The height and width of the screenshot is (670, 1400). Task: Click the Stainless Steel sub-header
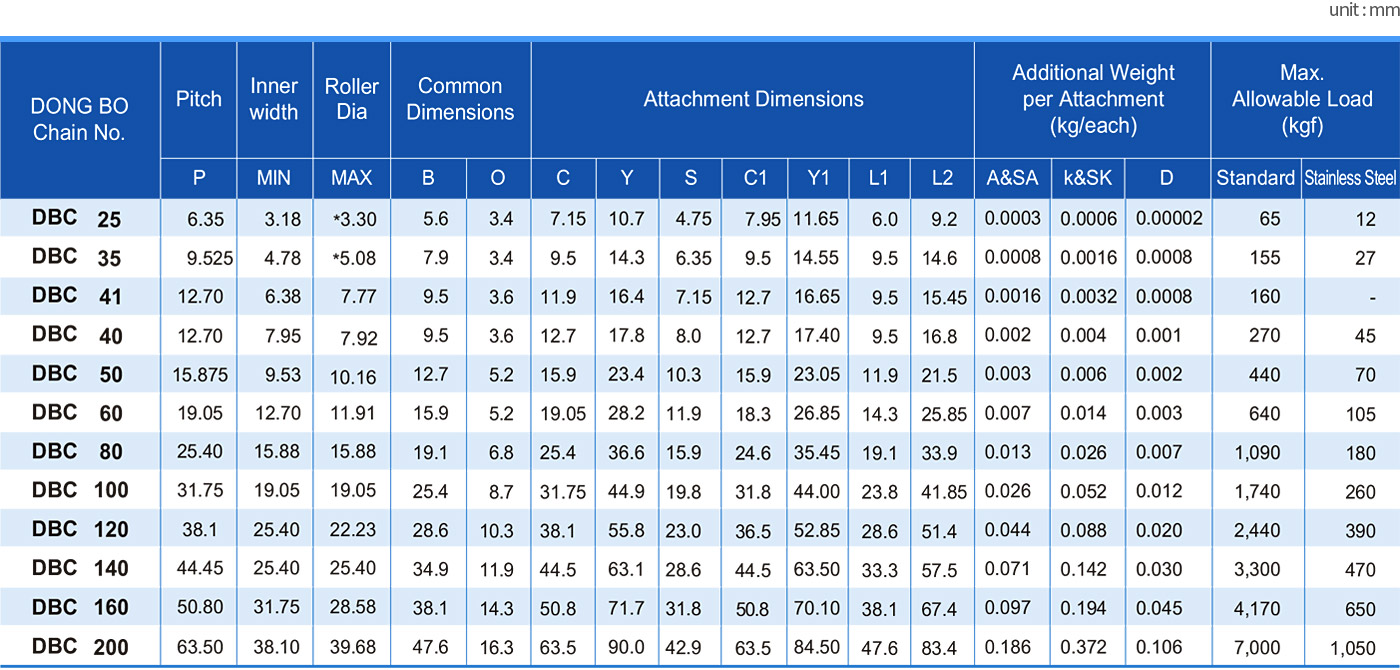point(1351,178)
